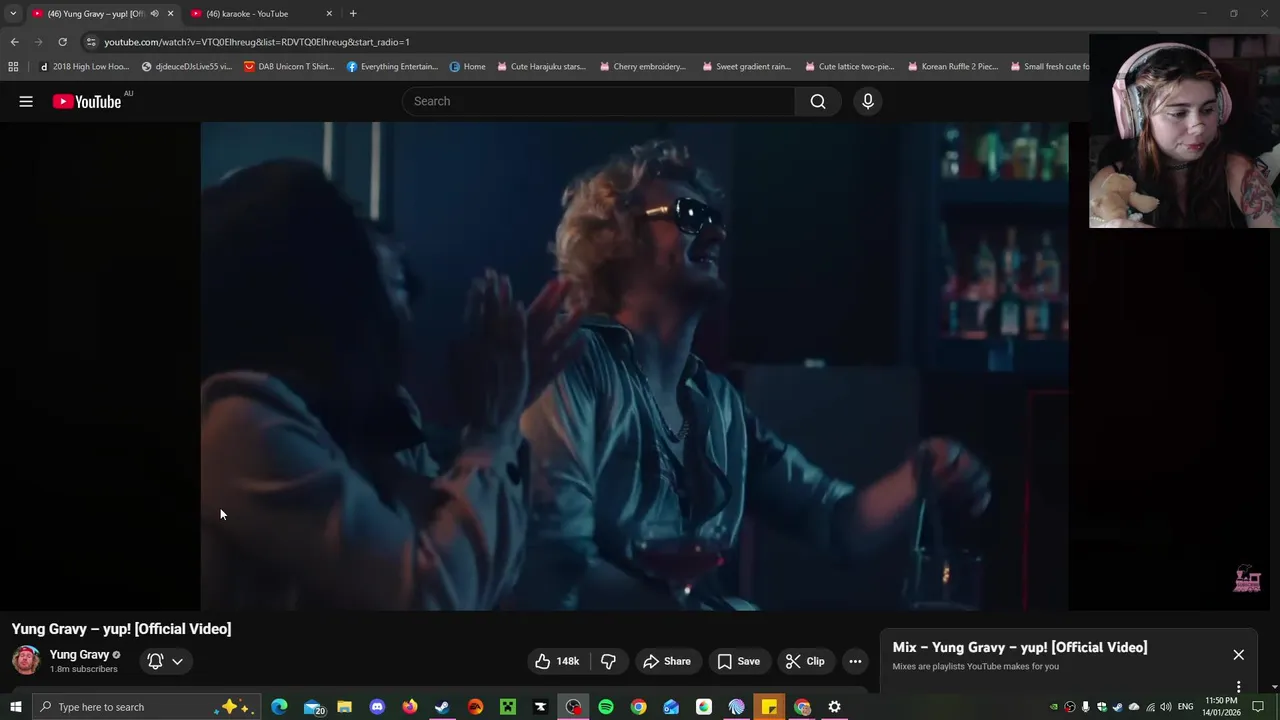
Task: Click the Mix – Yung Gravy playlist title
Action: point(1020,647)
